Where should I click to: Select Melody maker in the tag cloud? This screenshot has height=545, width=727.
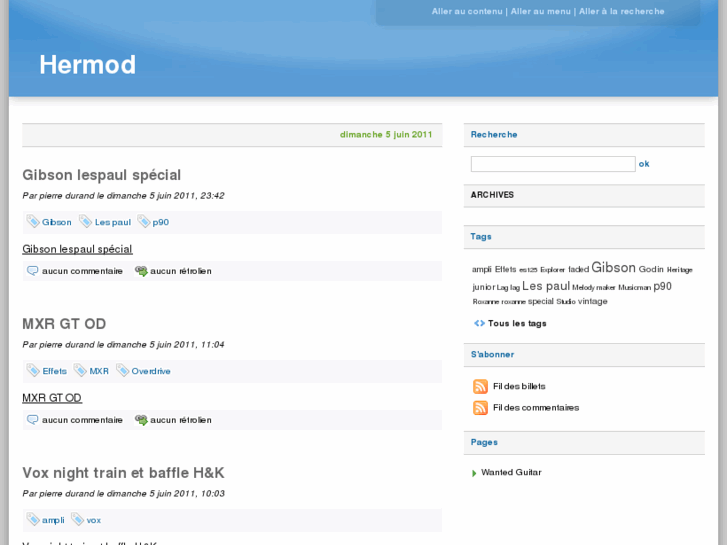[593, 288]
